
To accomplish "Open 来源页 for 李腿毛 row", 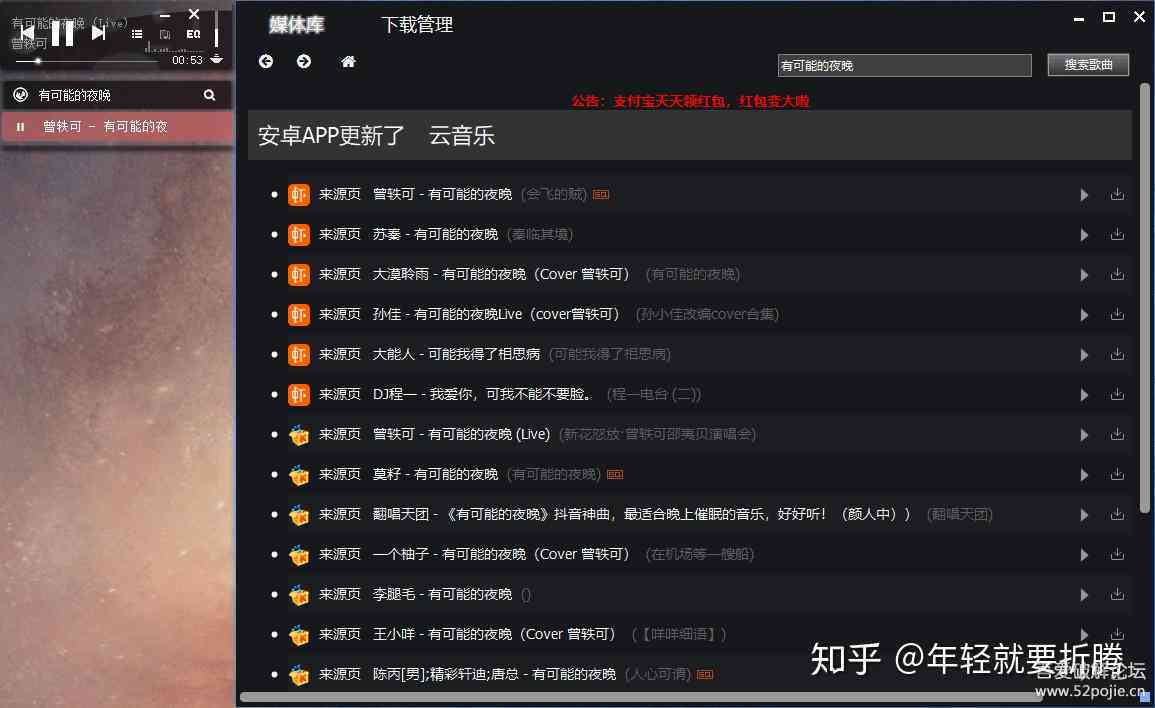I will (x=340, y=594).
